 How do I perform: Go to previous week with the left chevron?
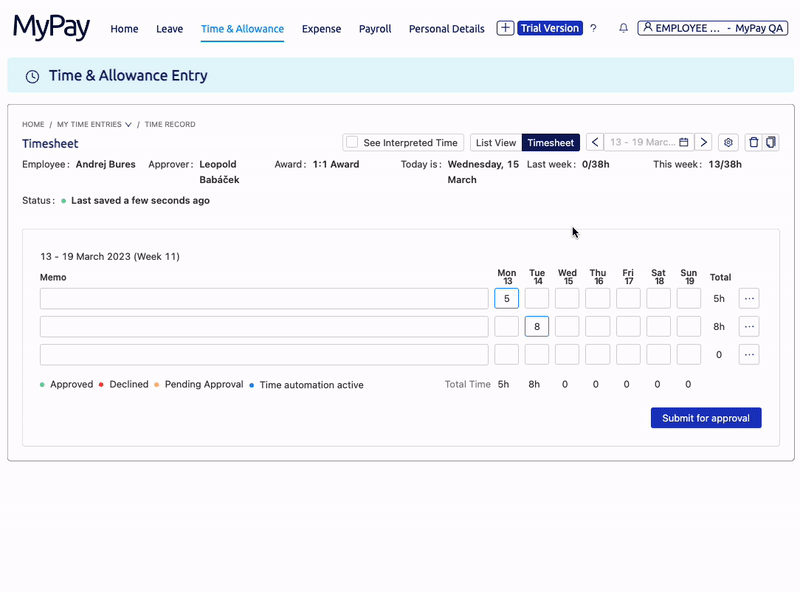[595, 142]
